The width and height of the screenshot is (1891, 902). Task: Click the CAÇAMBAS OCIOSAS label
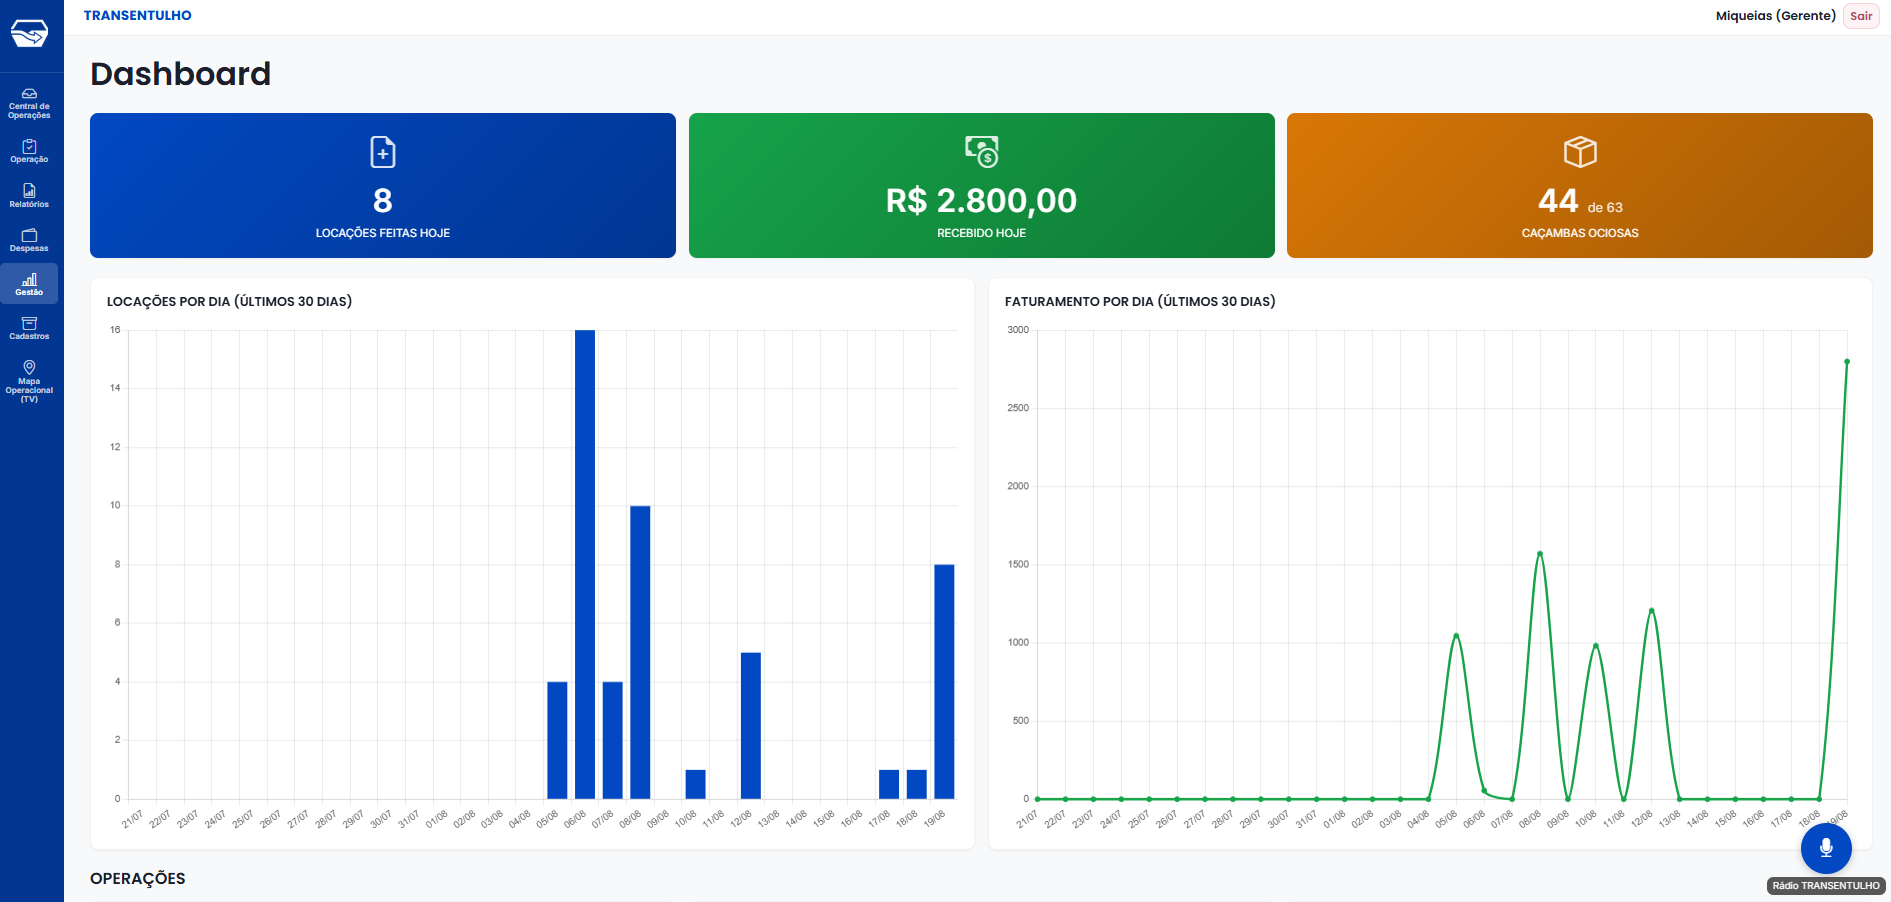coord(1580,233)
